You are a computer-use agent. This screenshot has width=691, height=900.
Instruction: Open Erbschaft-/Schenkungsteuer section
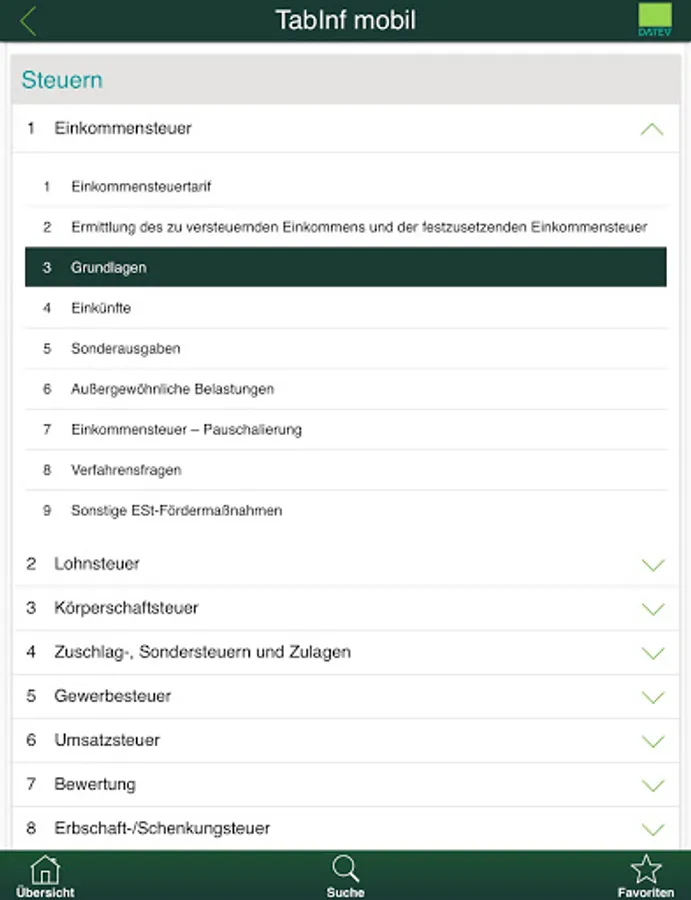tap(652, 828)
